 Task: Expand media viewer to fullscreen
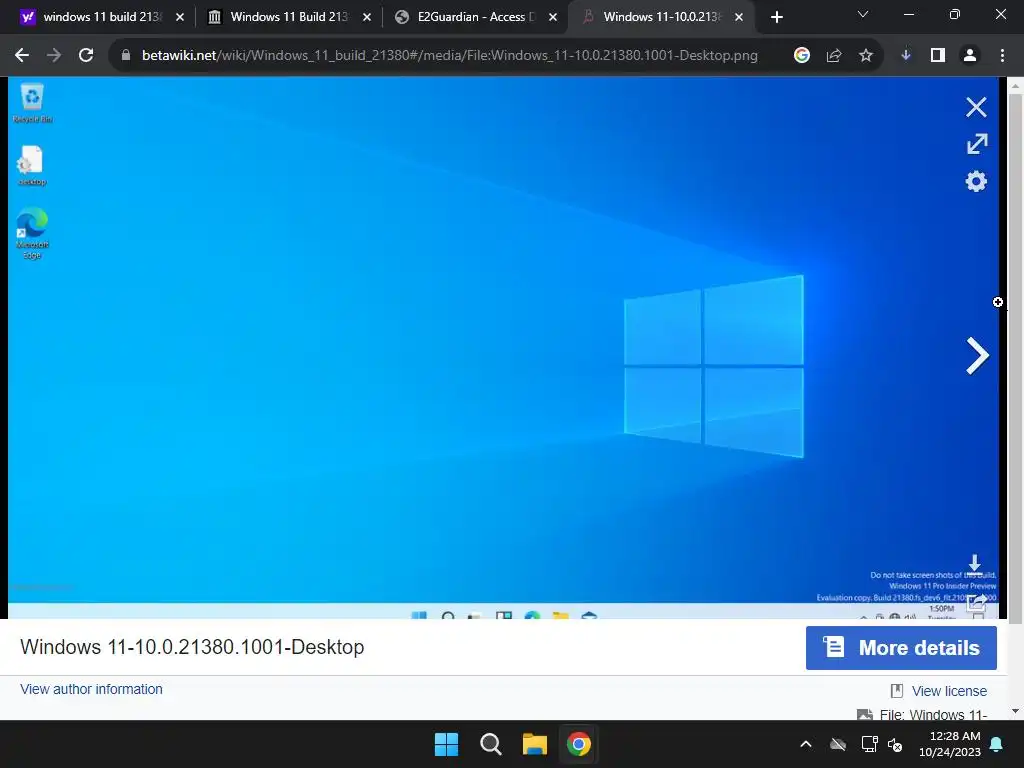[x=977, y=144]
